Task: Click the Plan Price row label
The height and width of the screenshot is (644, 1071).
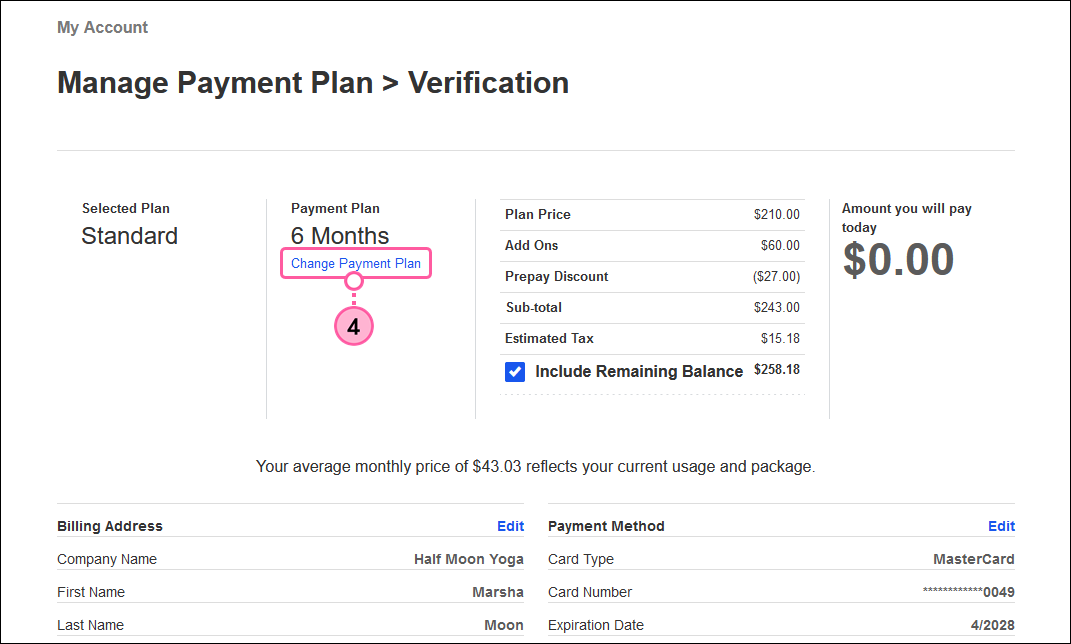Action: coord(538,214)
